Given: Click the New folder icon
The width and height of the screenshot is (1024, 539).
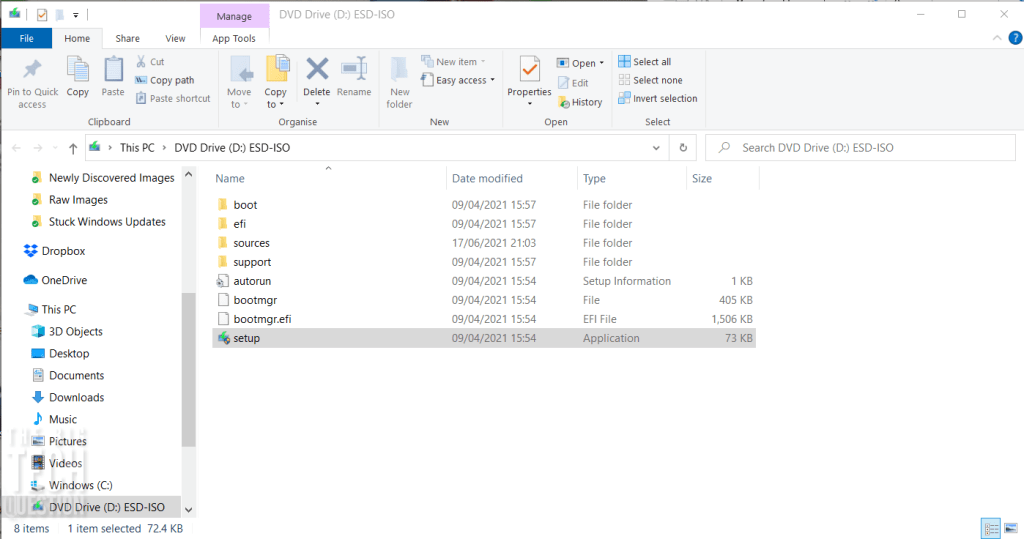Looking at the screenshot, I should [x=399, y=71].
